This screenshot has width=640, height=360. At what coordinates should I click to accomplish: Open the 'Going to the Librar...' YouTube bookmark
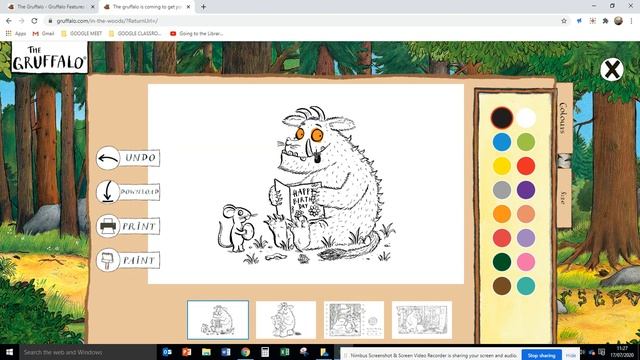click(x=196, y=33)
